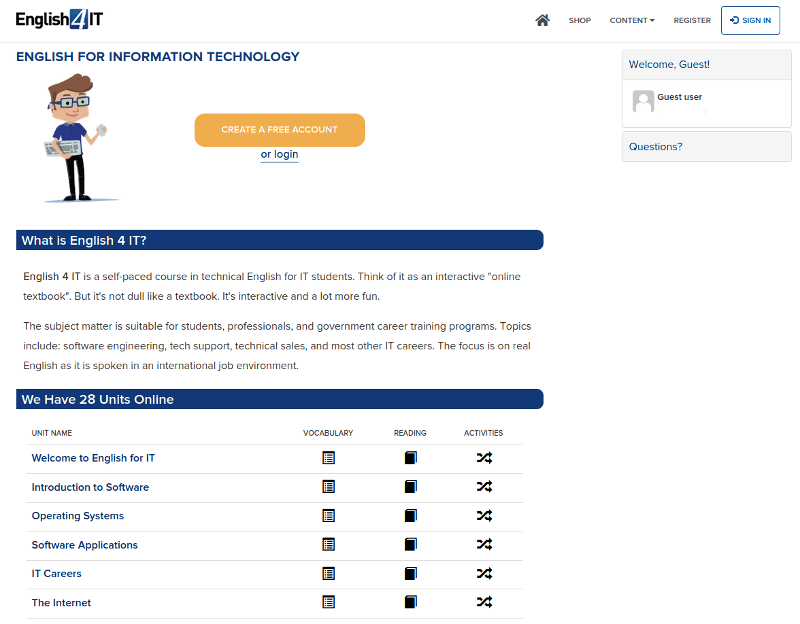Open activities icon for Welcome to English for IT

(484, 458)
